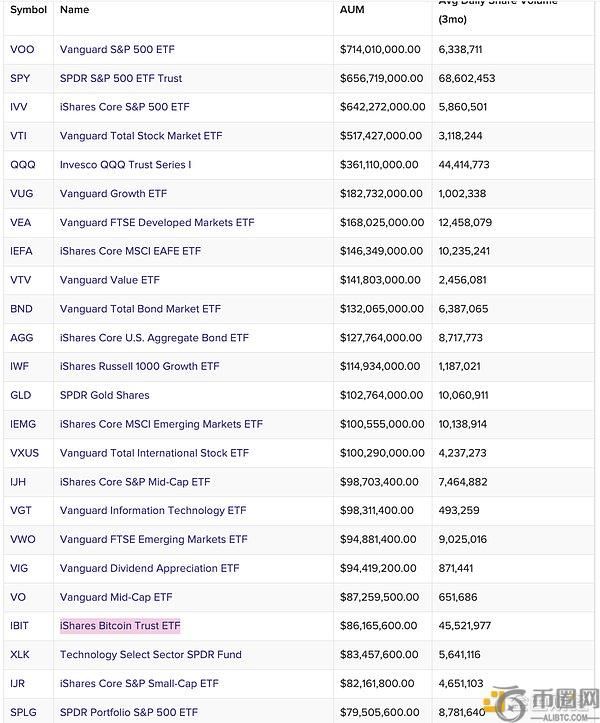Click the Symbol column header
600x723 pixels.
coord(27,9)
